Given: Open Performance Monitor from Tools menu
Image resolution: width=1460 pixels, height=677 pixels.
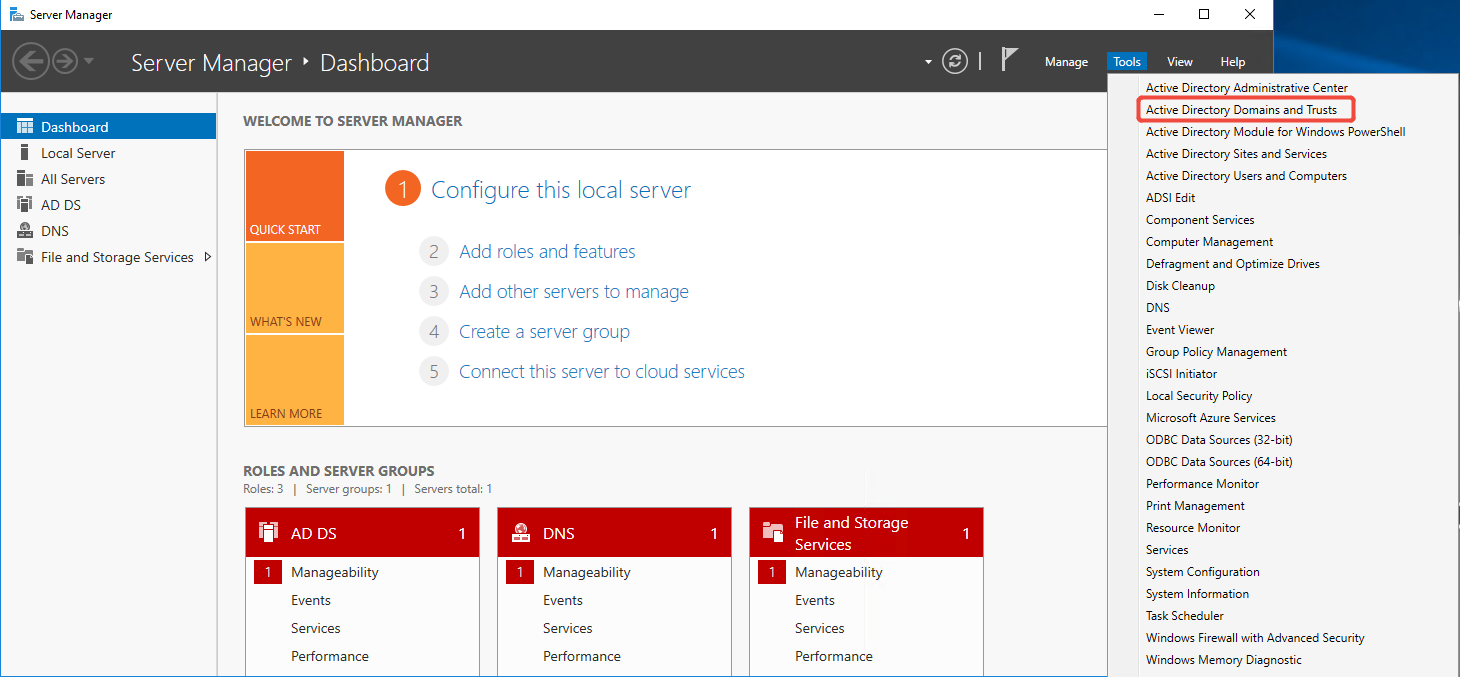Looking at the screenshot, I should click(x=1202, y=484).
